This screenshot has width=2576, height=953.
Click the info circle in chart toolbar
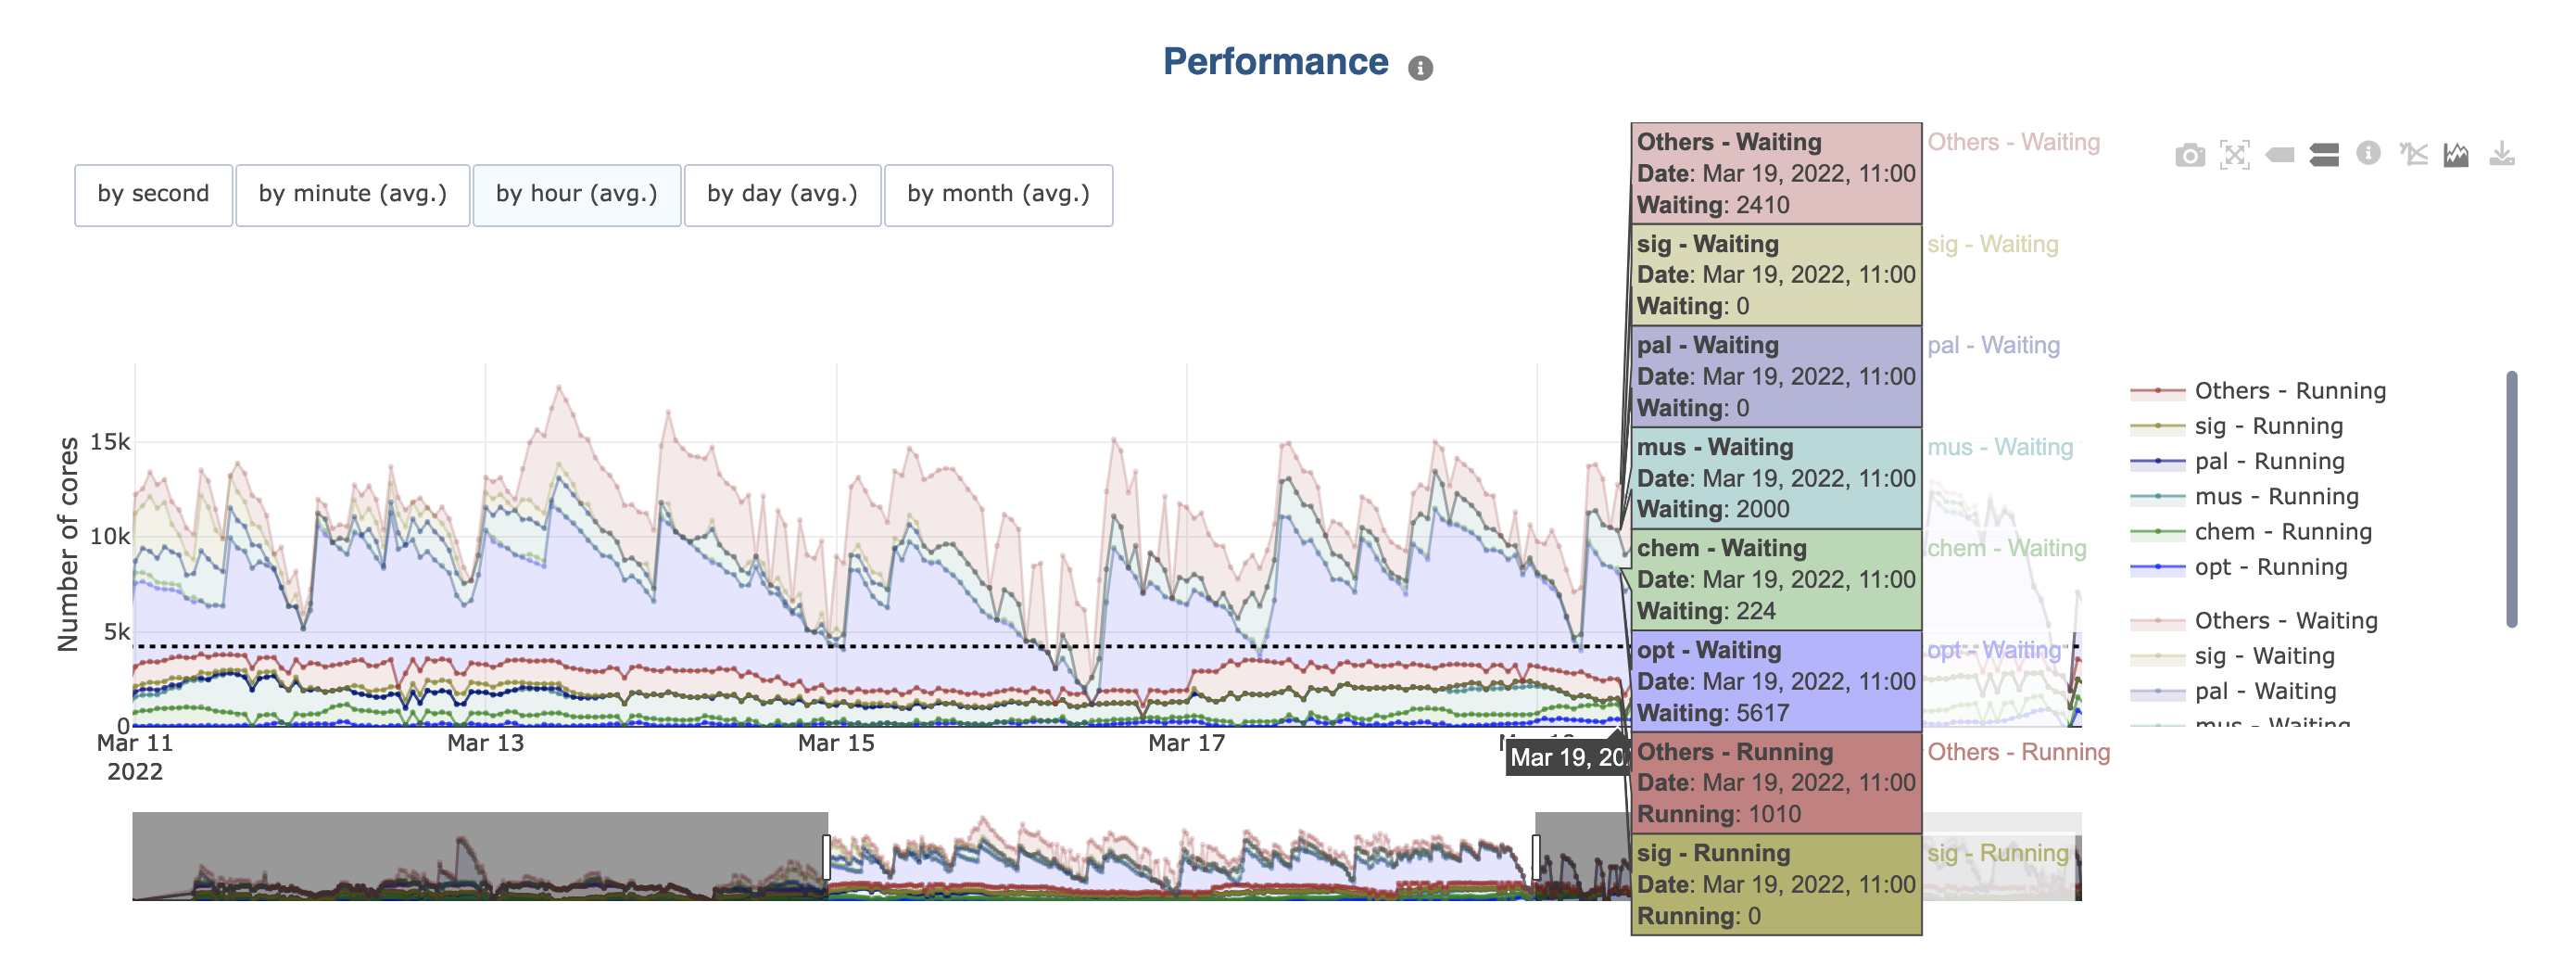click(x=2368, y=153)
